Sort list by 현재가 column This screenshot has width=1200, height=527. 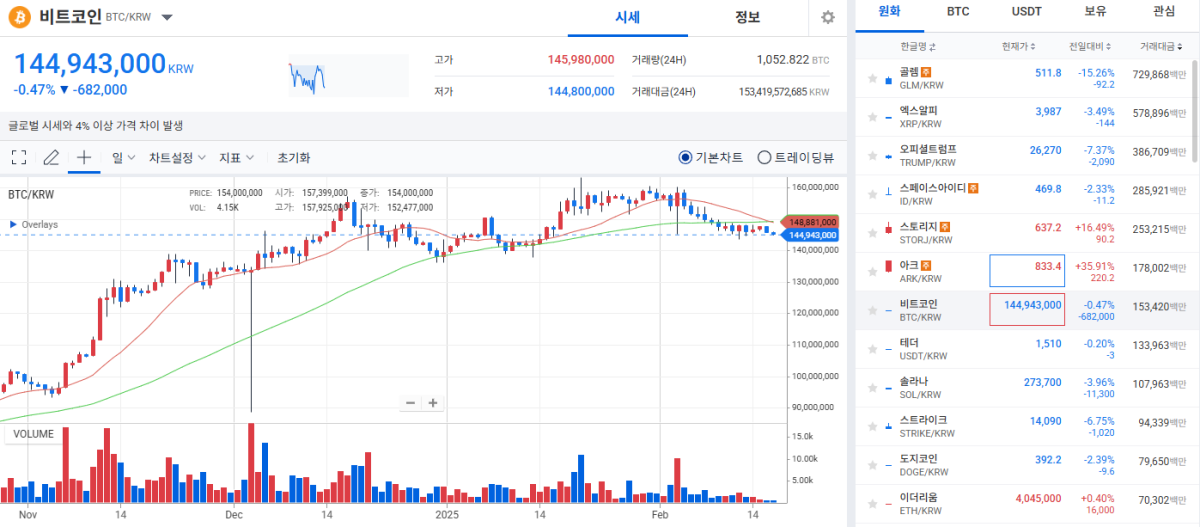tap(1019, 46)
